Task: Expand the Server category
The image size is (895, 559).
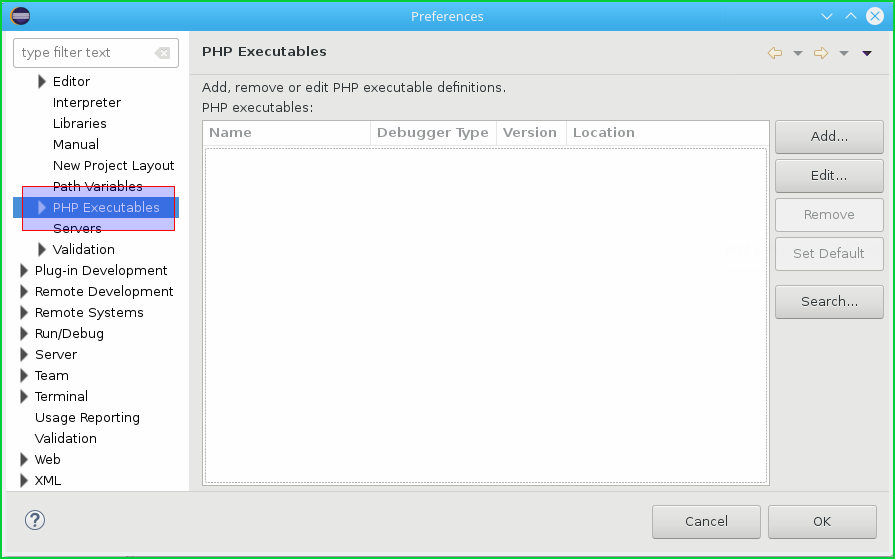Action: pyautogui.click(x=24, y=355)
